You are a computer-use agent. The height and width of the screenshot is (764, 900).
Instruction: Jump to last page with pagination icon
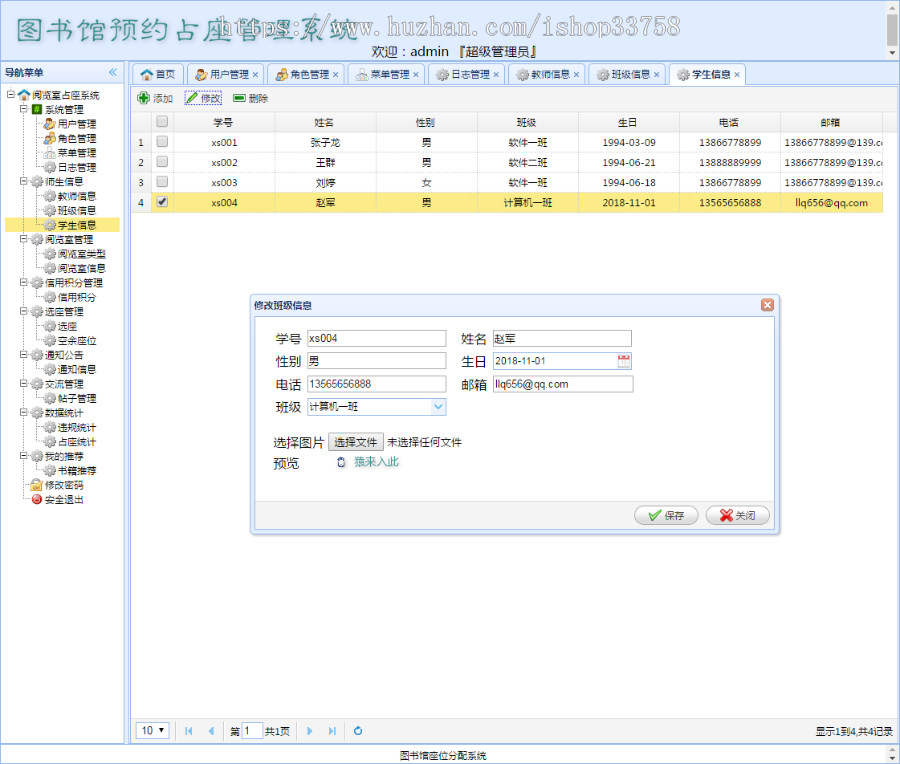pyautogui.click(x=331, y=731)
